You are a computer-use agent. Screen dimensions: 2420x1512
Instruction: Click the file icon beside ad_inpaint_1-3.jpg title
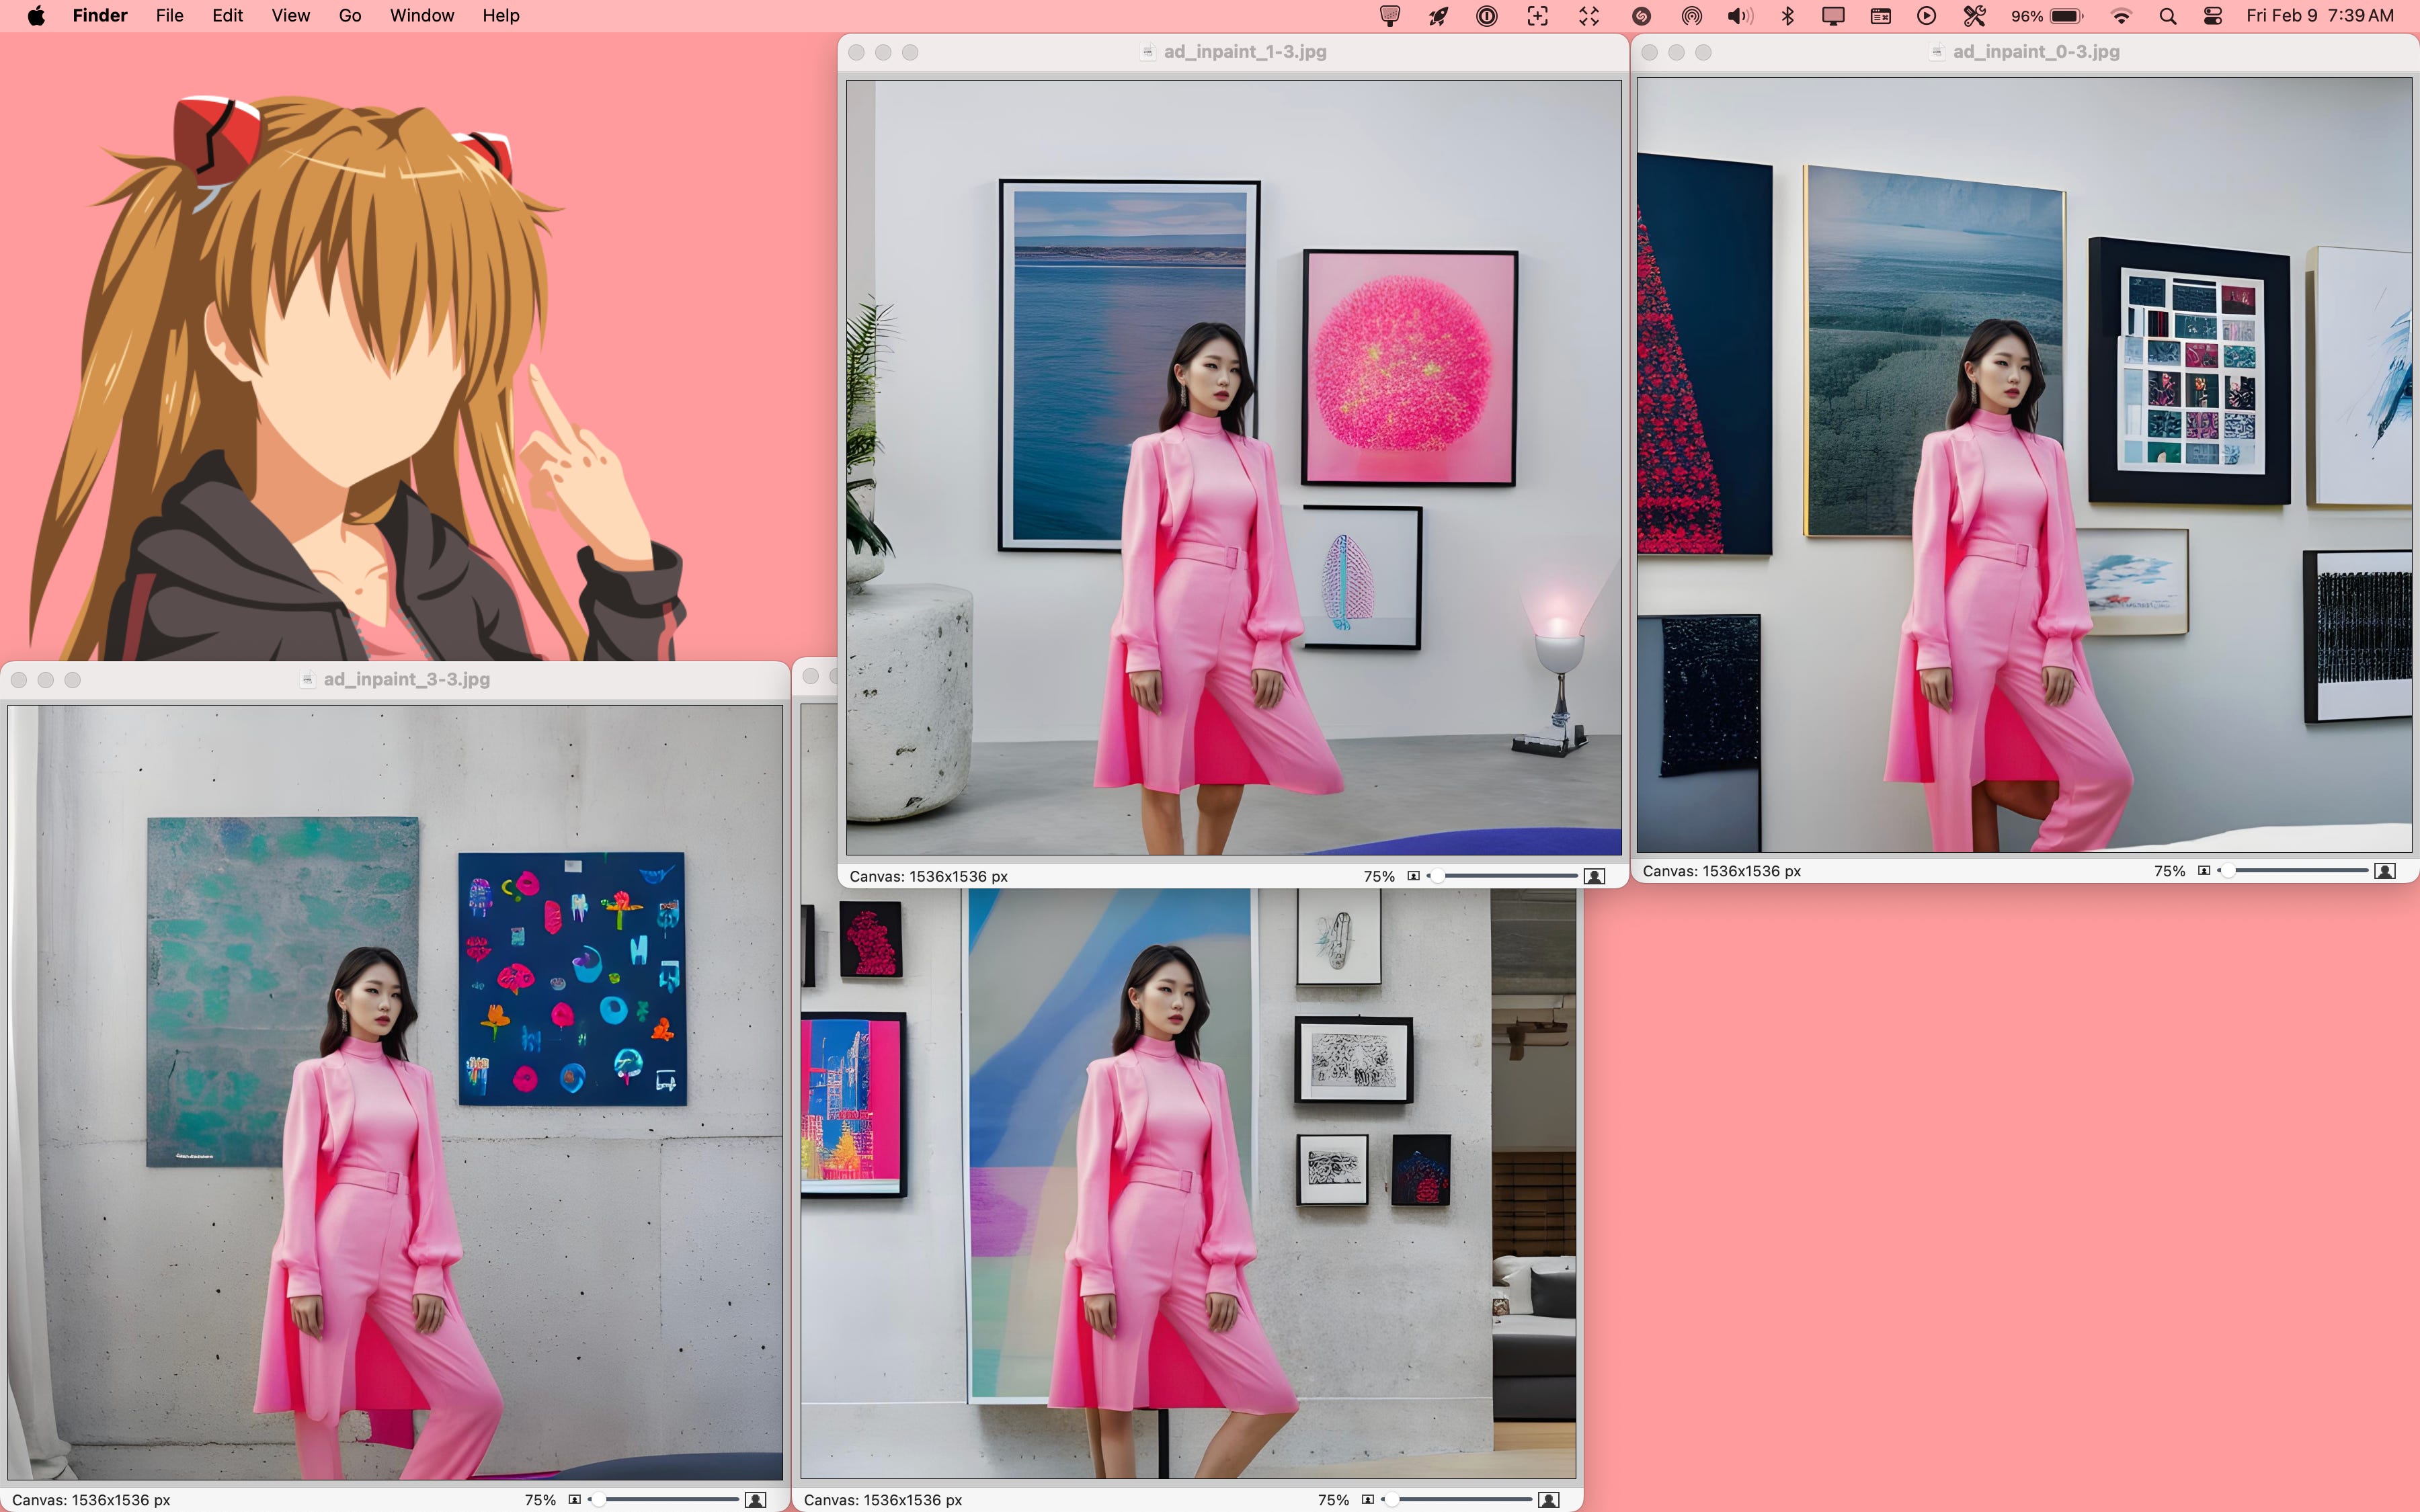pos(1148,52)
